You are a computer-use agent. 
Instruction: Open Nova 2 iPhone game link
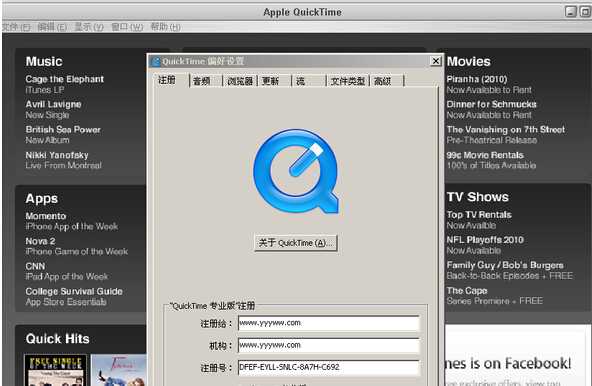click(77, 246)
